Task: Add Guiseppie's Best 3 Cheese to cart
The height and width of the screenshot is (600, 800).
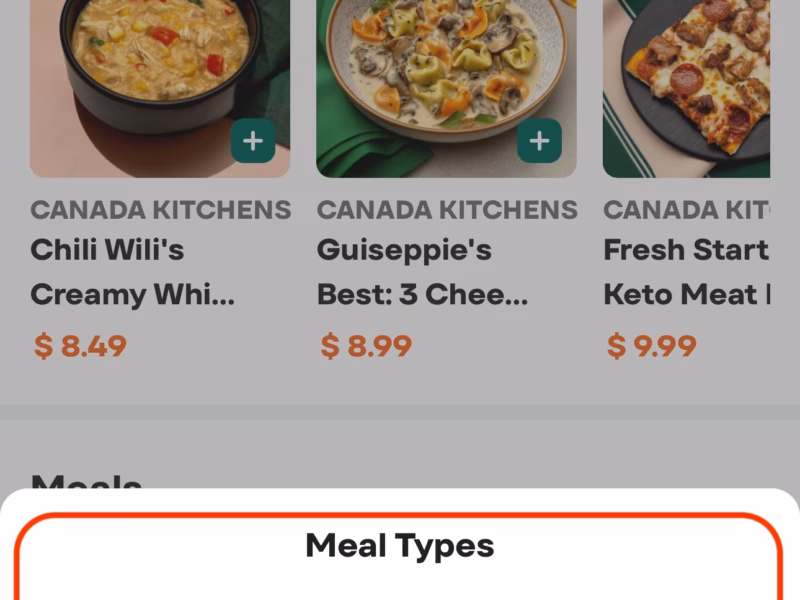Action: (x=539, y=141)
